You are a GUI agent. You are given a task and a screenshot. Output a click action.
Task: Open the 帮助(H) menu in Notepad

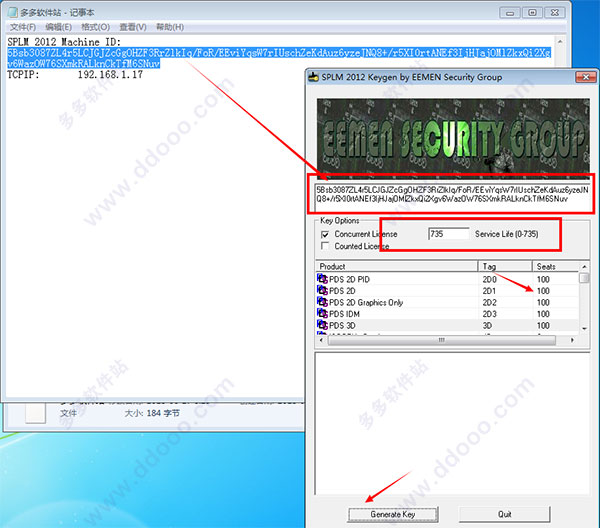[x=170, y=27]
